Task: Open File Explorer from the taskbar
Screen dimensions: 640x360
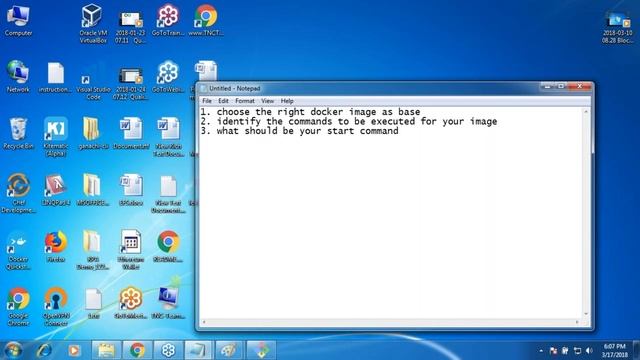Action: click(x=106, y=350)
